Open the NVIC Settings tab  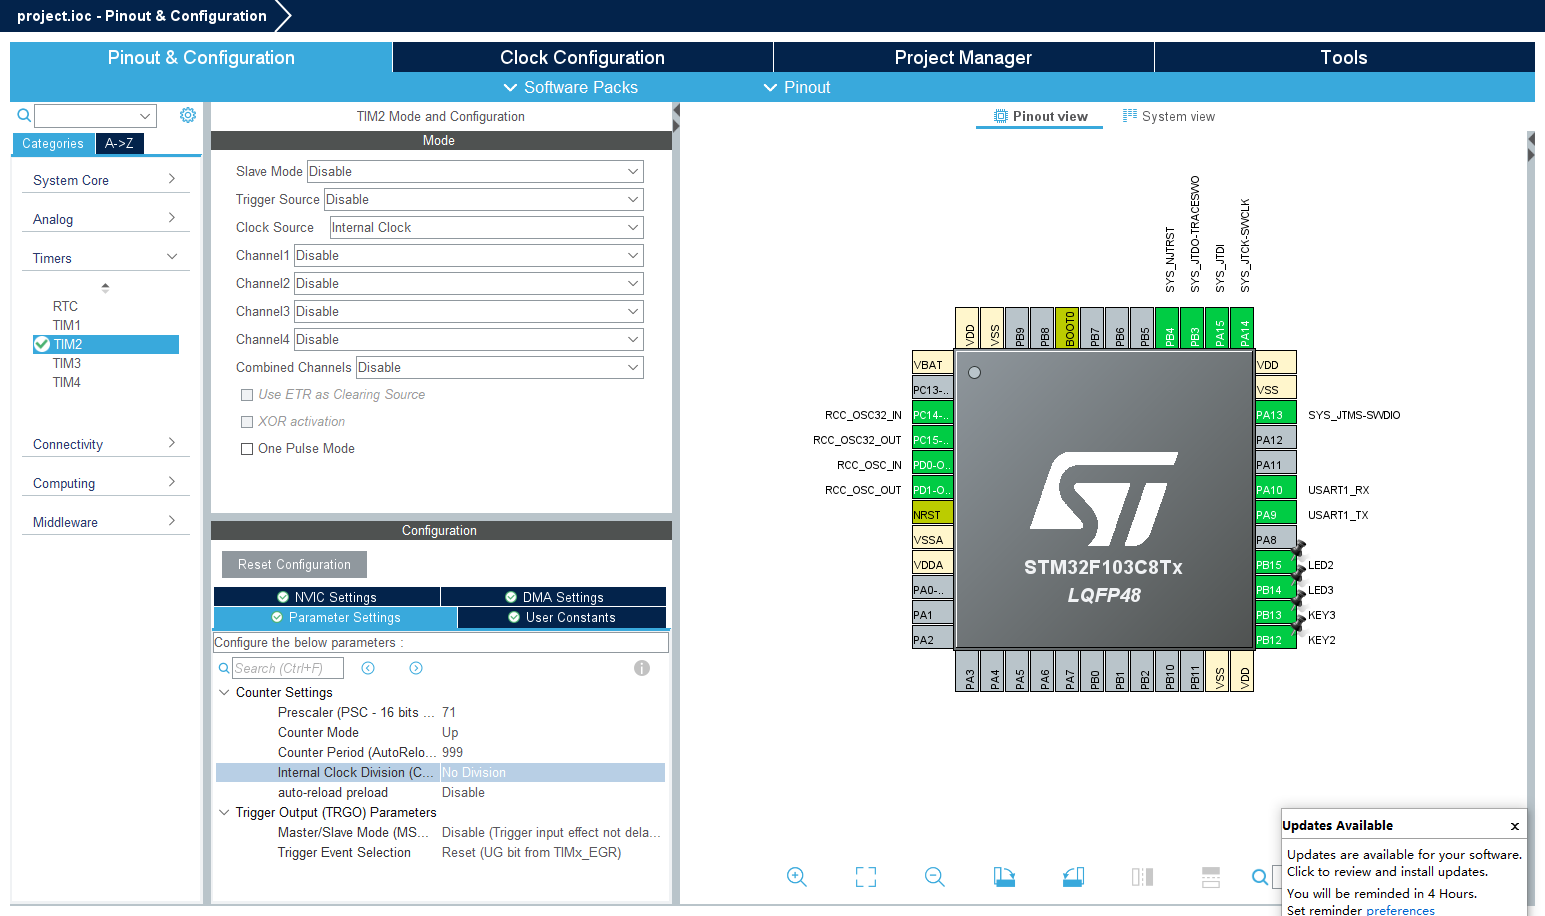(x=327, y=597)
